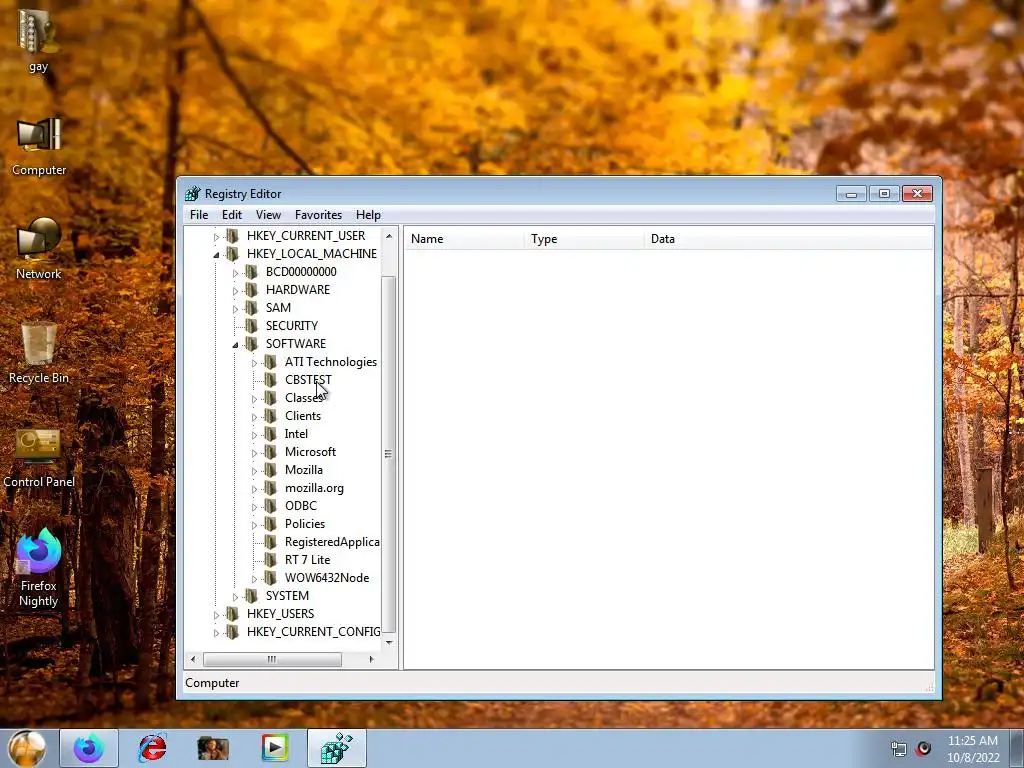This screenshot has height=768, width=1024.
Task: Open Windows Media Player from the taskbar
Action: [x=275, y=748]
